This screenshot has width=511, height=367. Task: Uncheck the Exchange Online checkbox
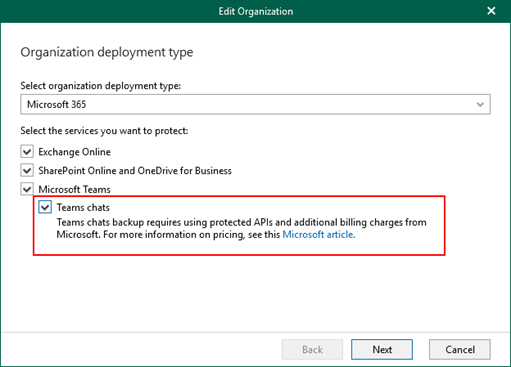tap(27, 152)
